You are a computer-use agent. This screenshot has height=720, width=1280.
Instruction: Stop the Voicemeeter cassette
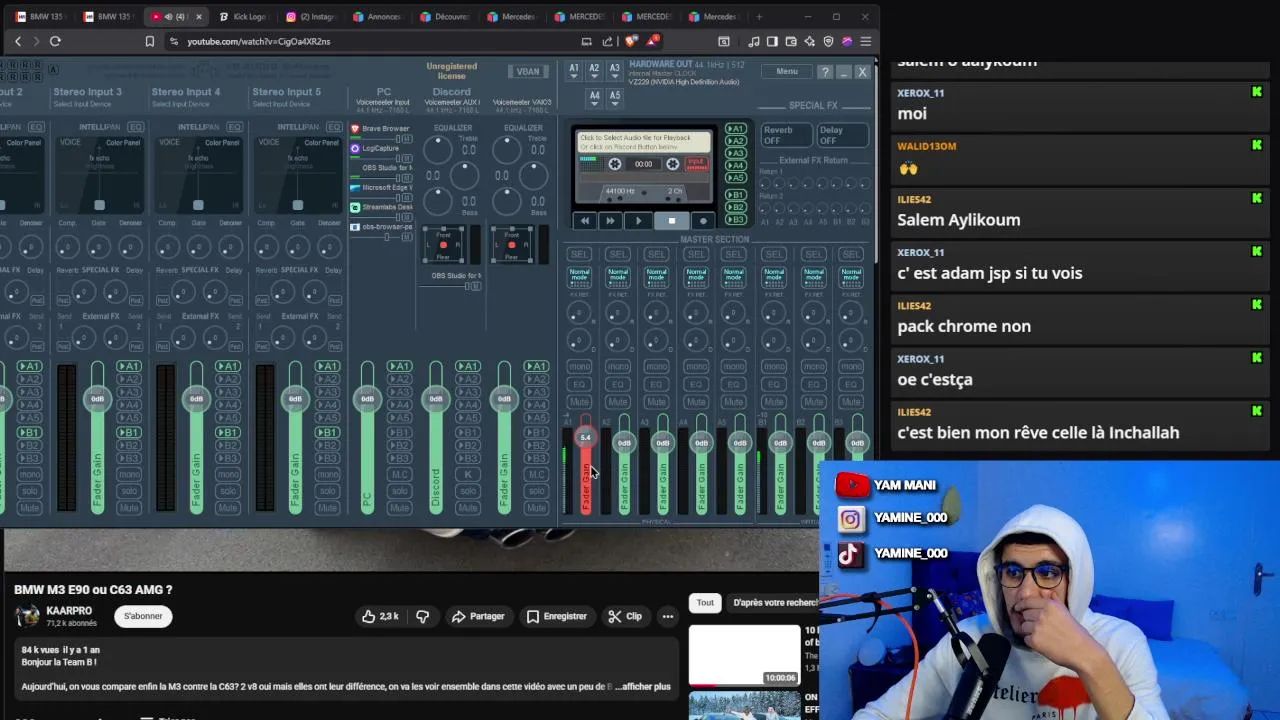pyautogui.click(x=671, y=221)
